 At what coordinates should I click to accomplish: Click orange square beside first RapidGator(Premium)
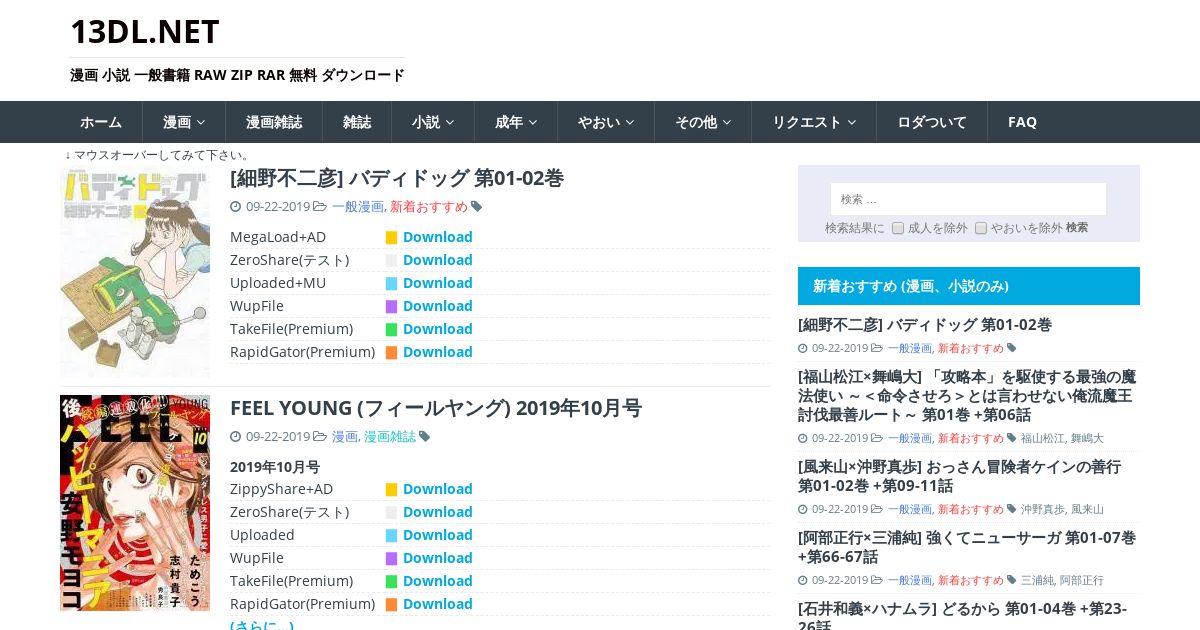tap(392, 353)
